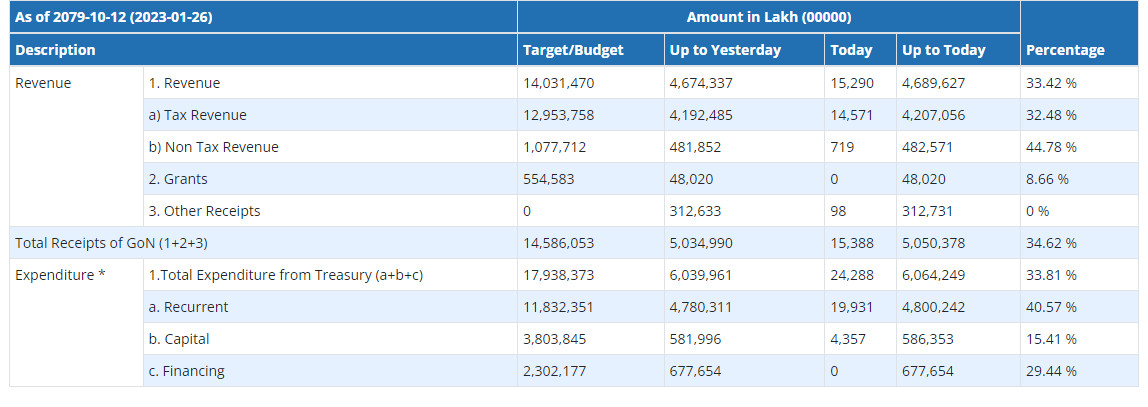Click the Up to Yesterday column header
Image resolution: width=1148 pixels, height=407 pixels.
[725, 50]
